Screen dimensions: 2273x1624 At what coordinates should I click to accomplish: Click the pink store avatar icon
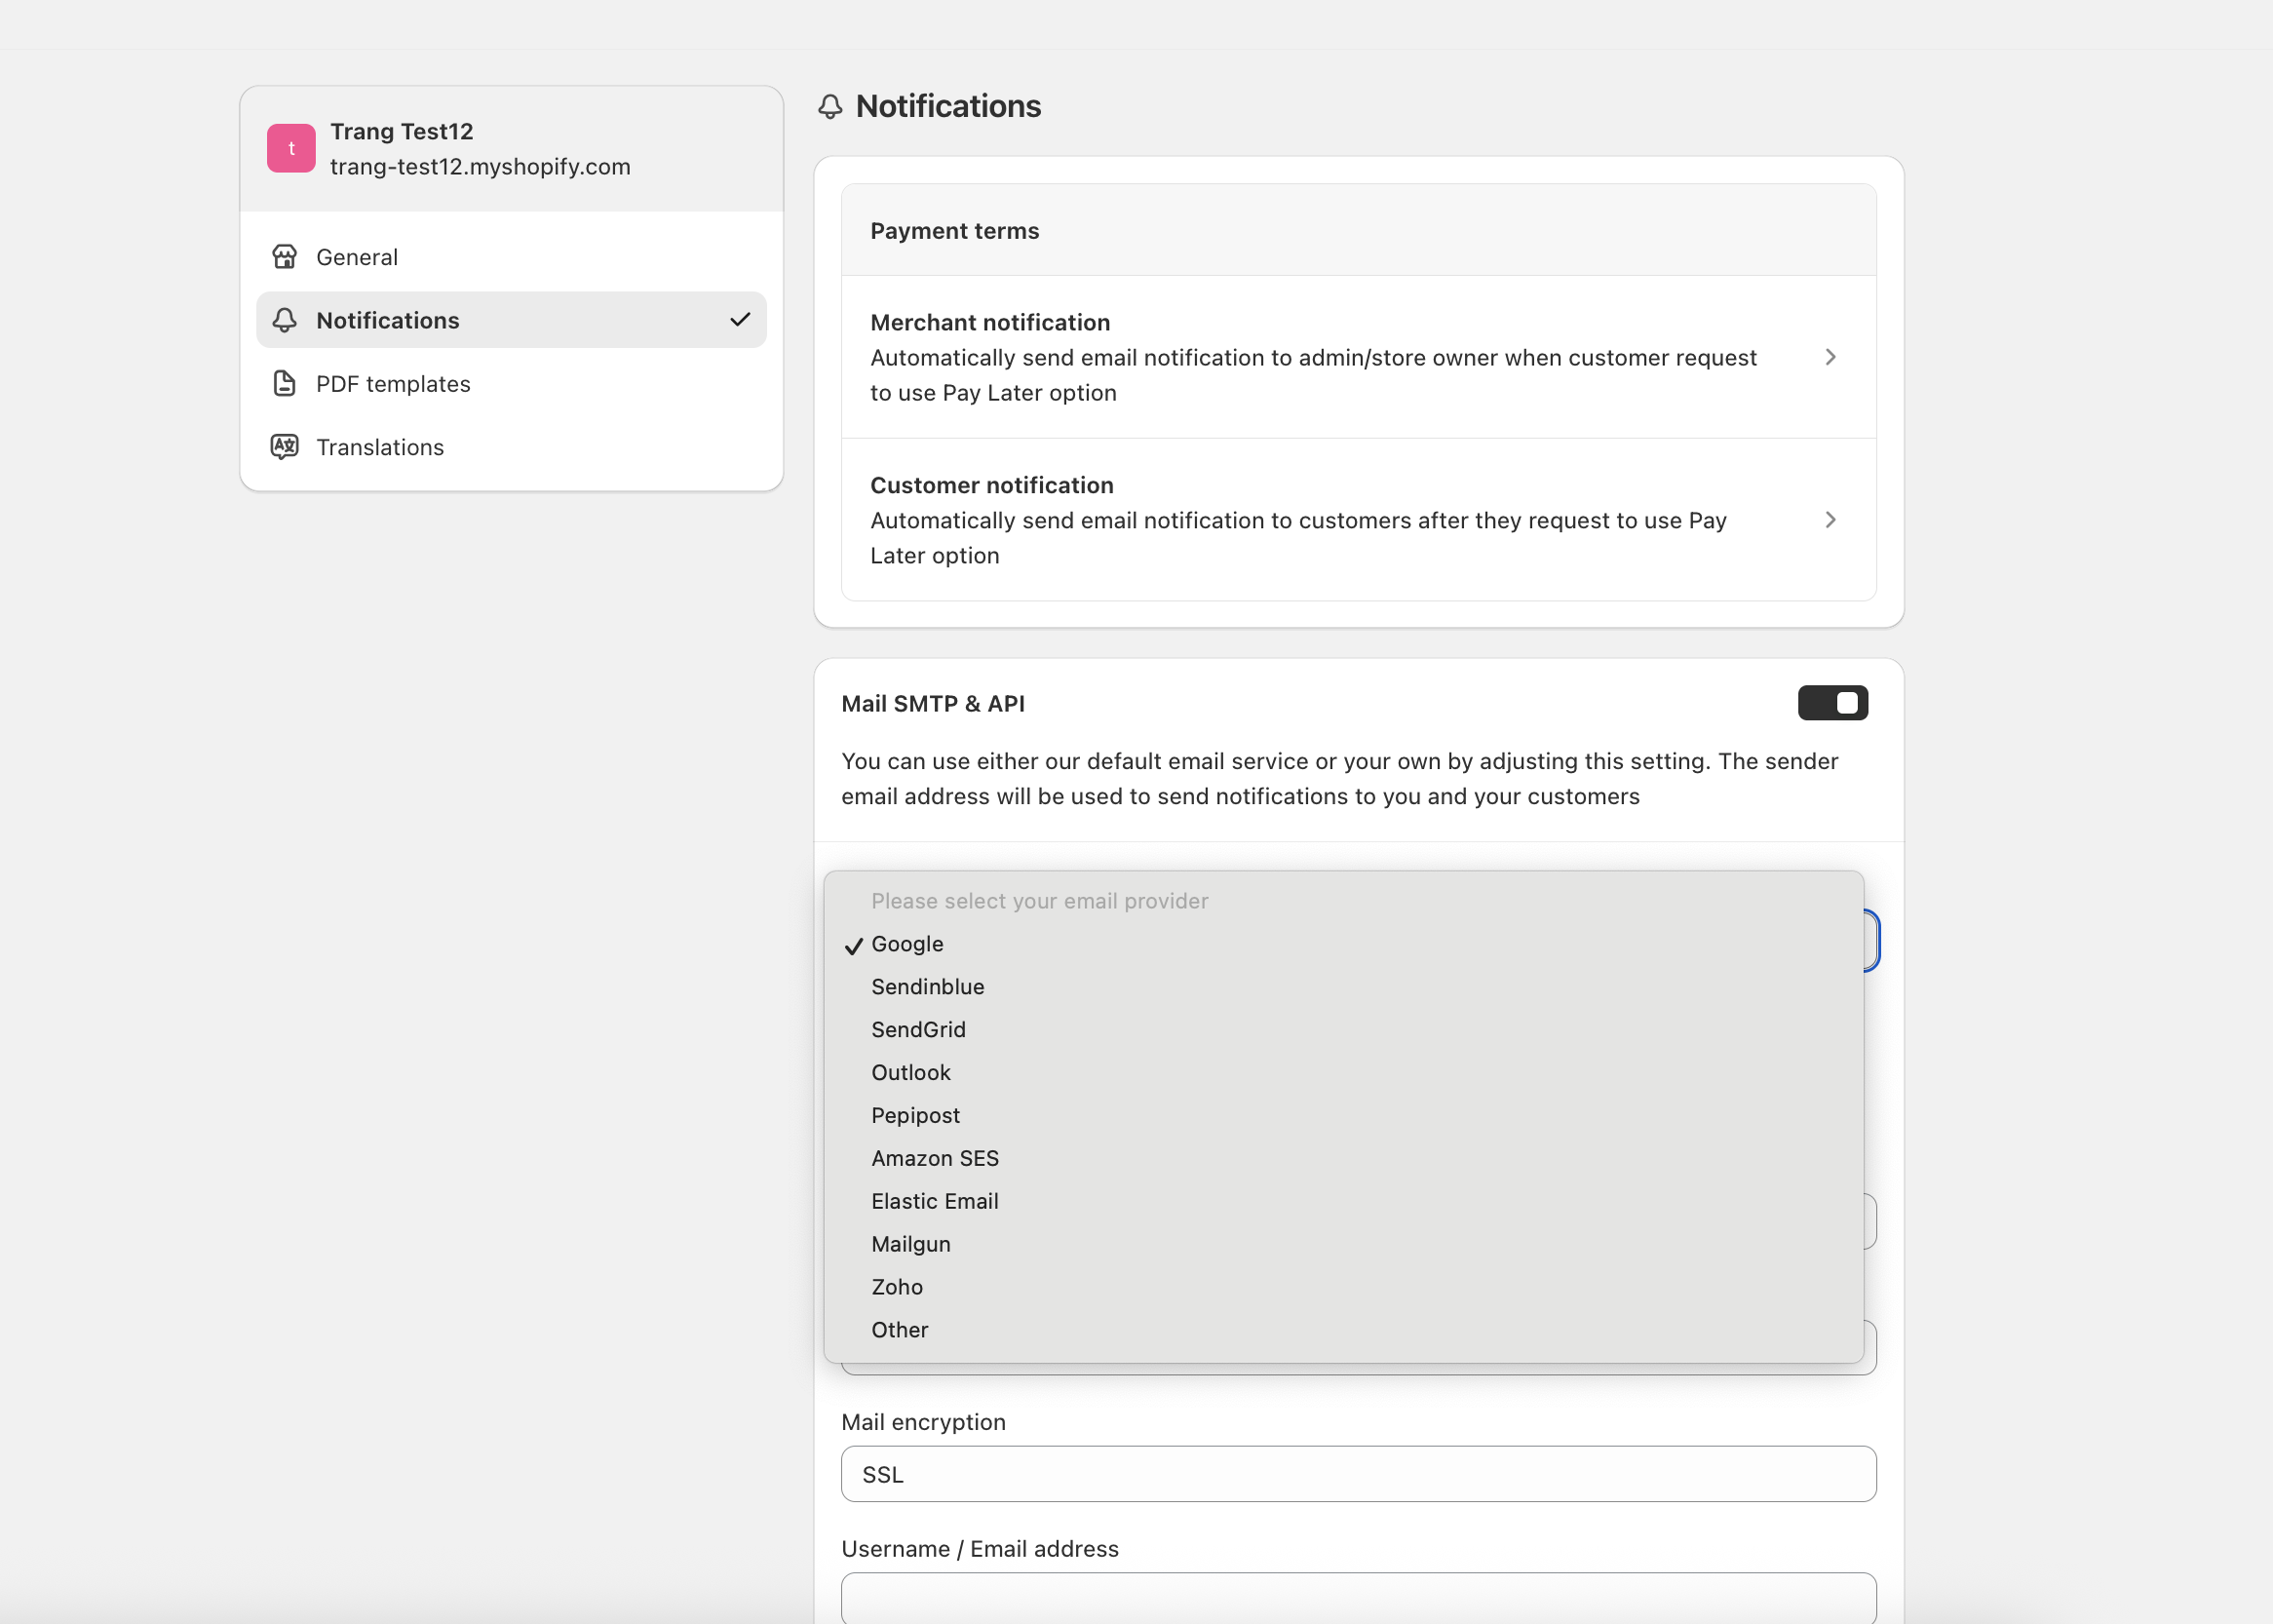pos(291,148)
